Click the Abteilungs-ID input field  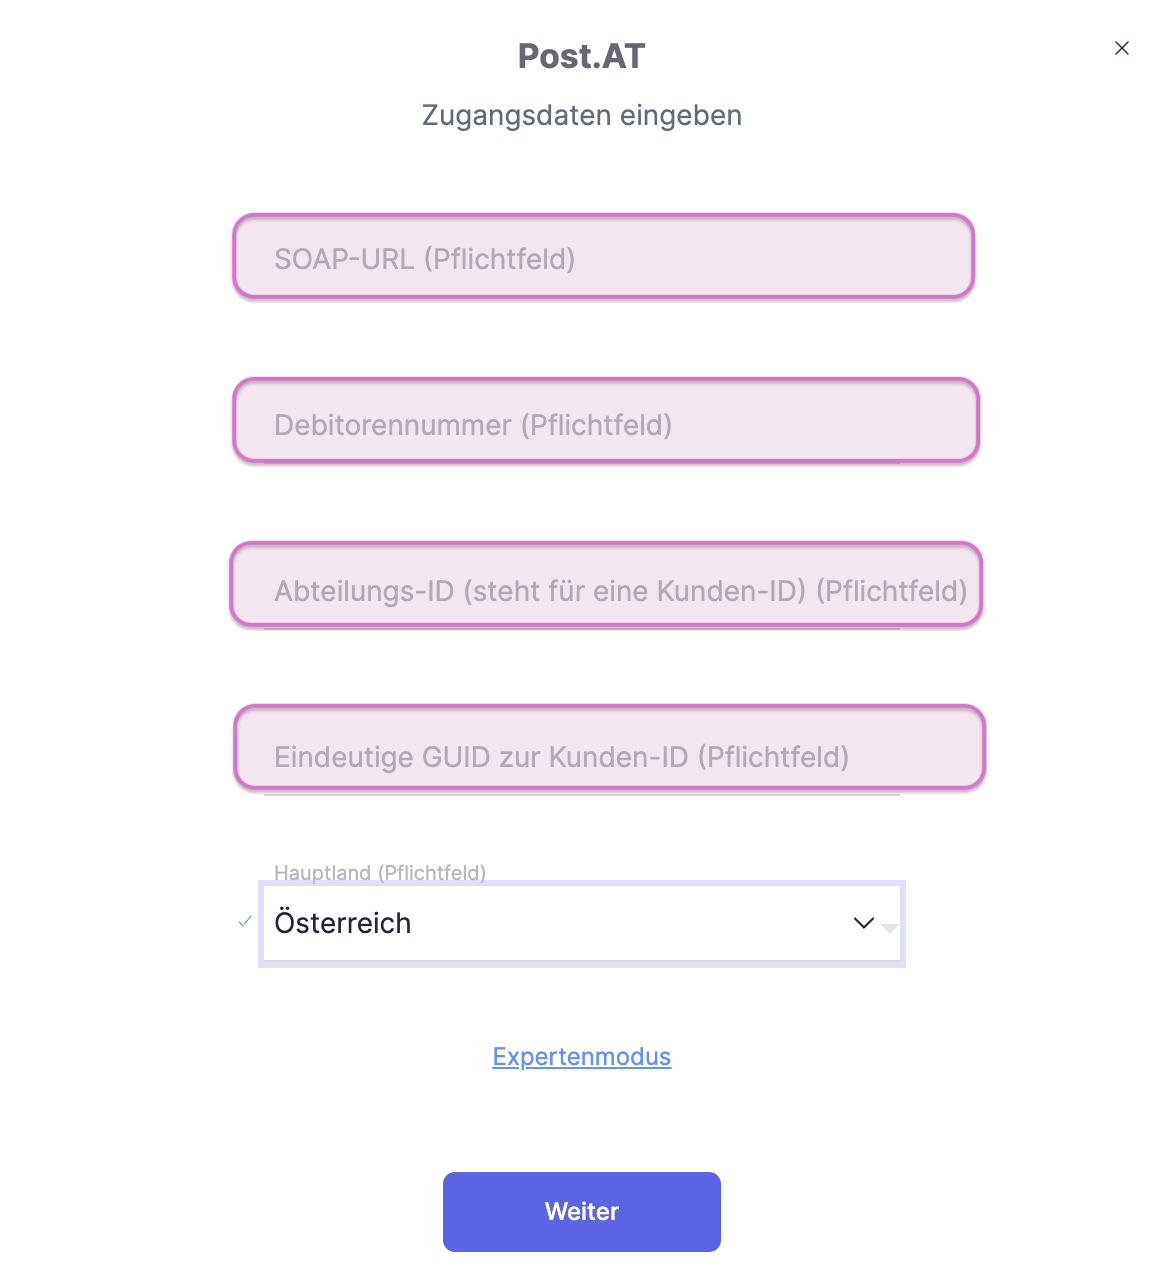pyautogui.click(x=605, y=585)
